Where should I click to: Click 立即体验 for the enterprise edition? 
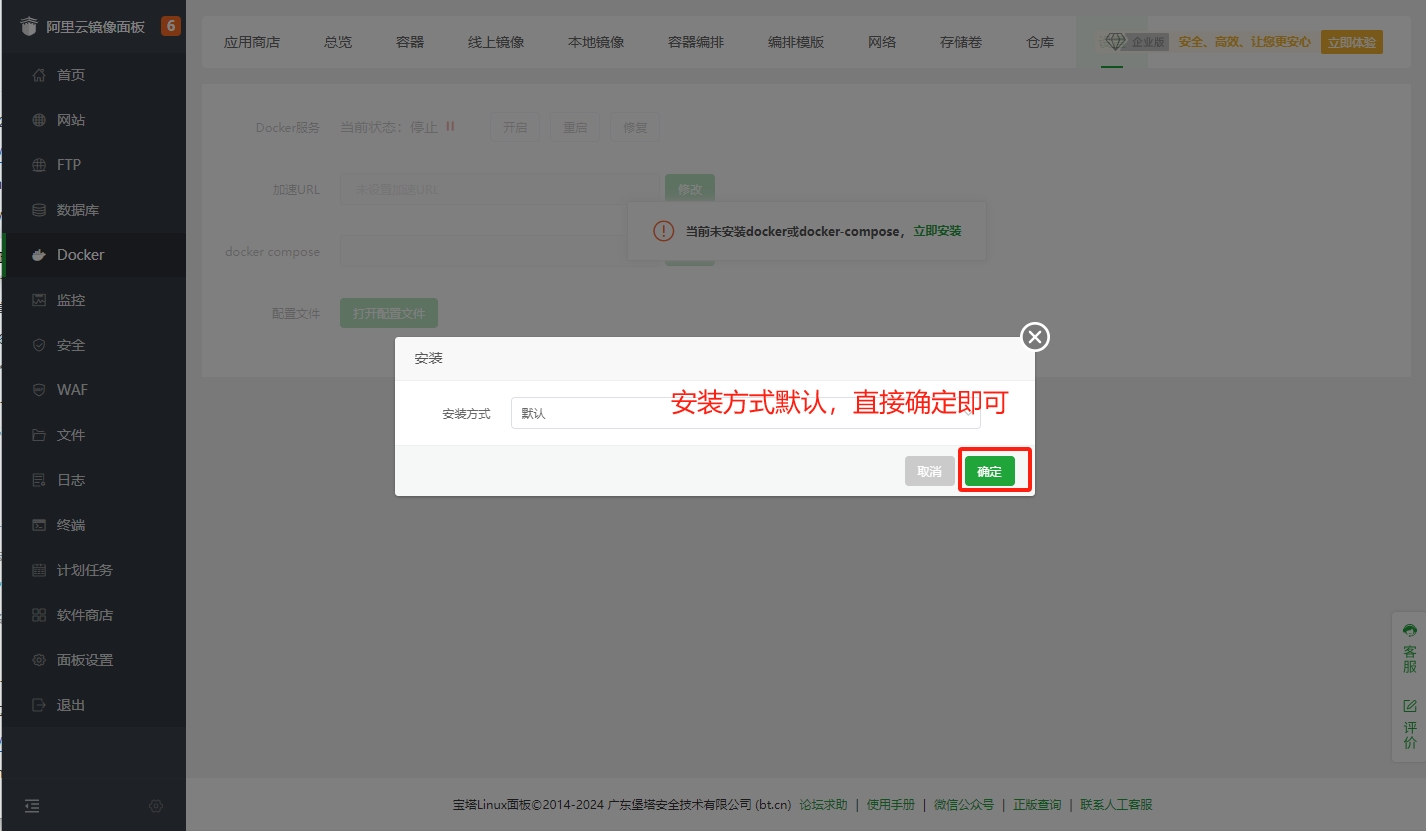(x=1351, y=42)
